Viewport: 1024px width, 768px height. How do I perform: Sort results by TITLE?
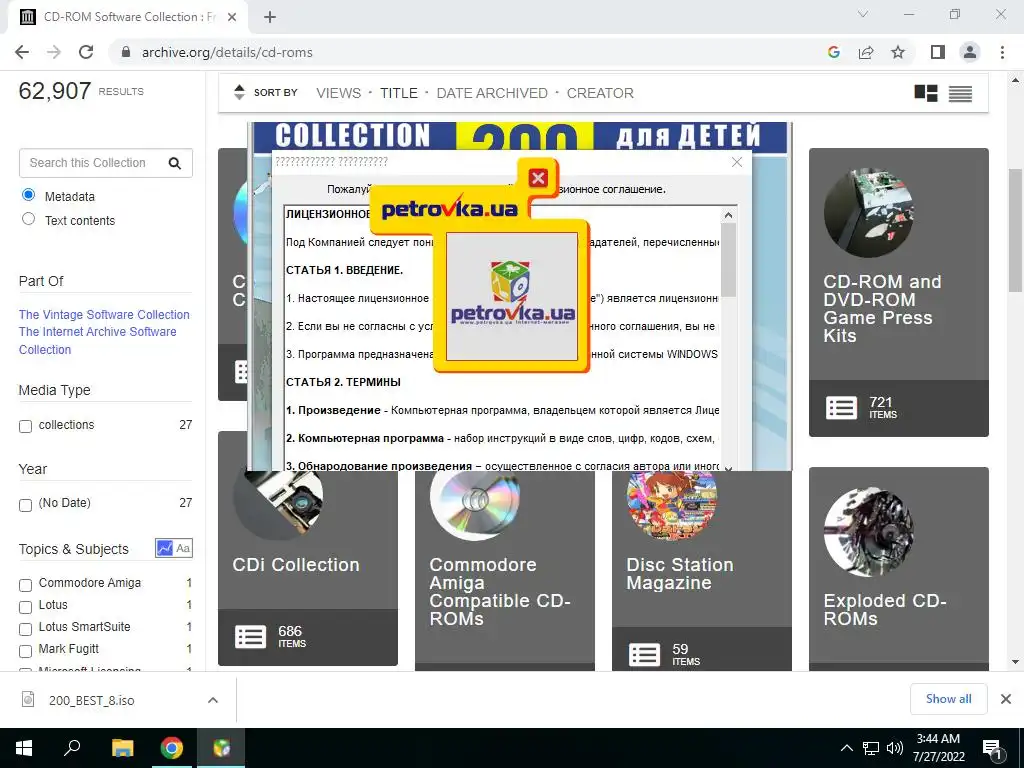tap(398, 93)
